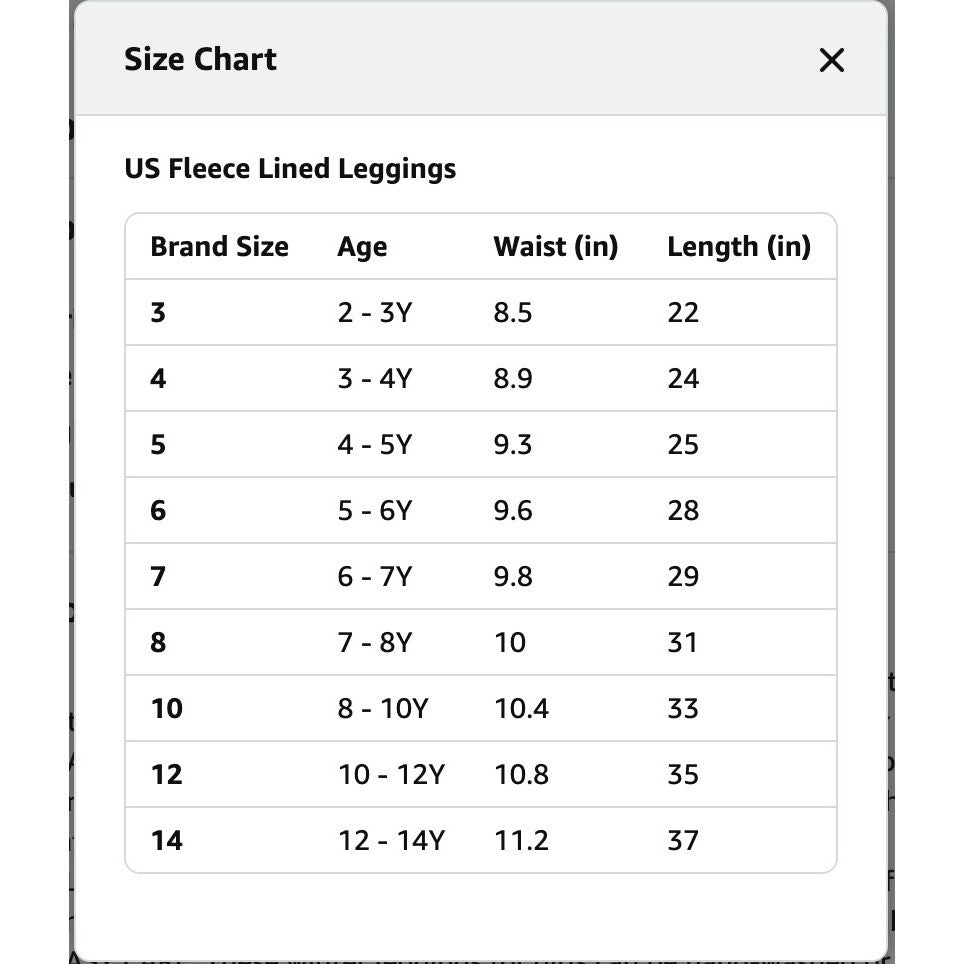Select brand size 4 row
The image size is (964, 964).
pyautogui.click(x=481, y=378)
